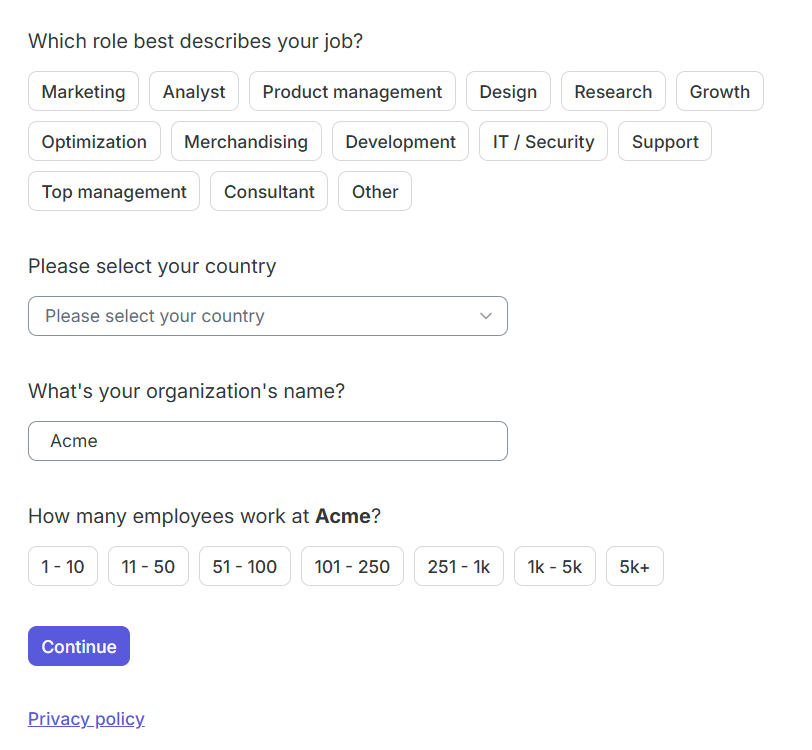Pick the Product management role
812x750 pixels.
[352, 91]
